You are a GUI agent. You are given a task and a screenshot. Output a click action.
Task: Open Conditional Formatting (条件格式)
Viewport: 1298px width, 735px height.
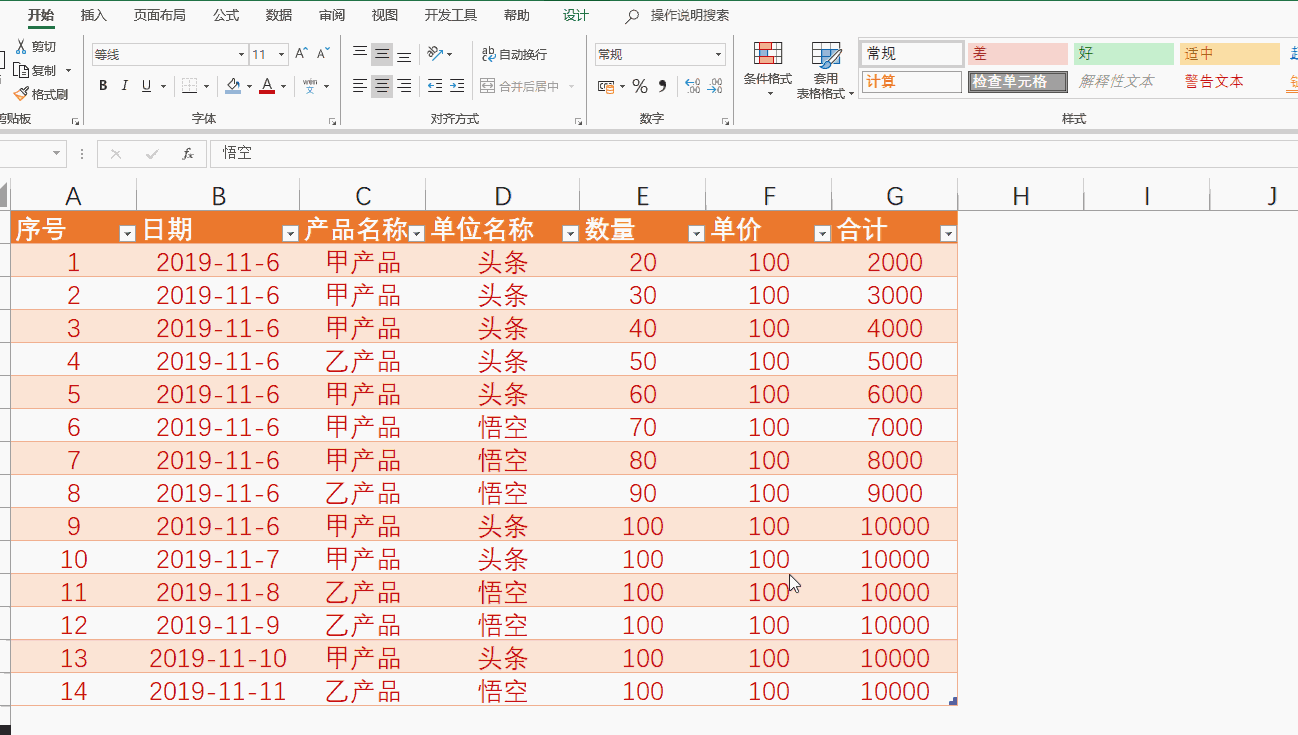click(x=768, y=70)
